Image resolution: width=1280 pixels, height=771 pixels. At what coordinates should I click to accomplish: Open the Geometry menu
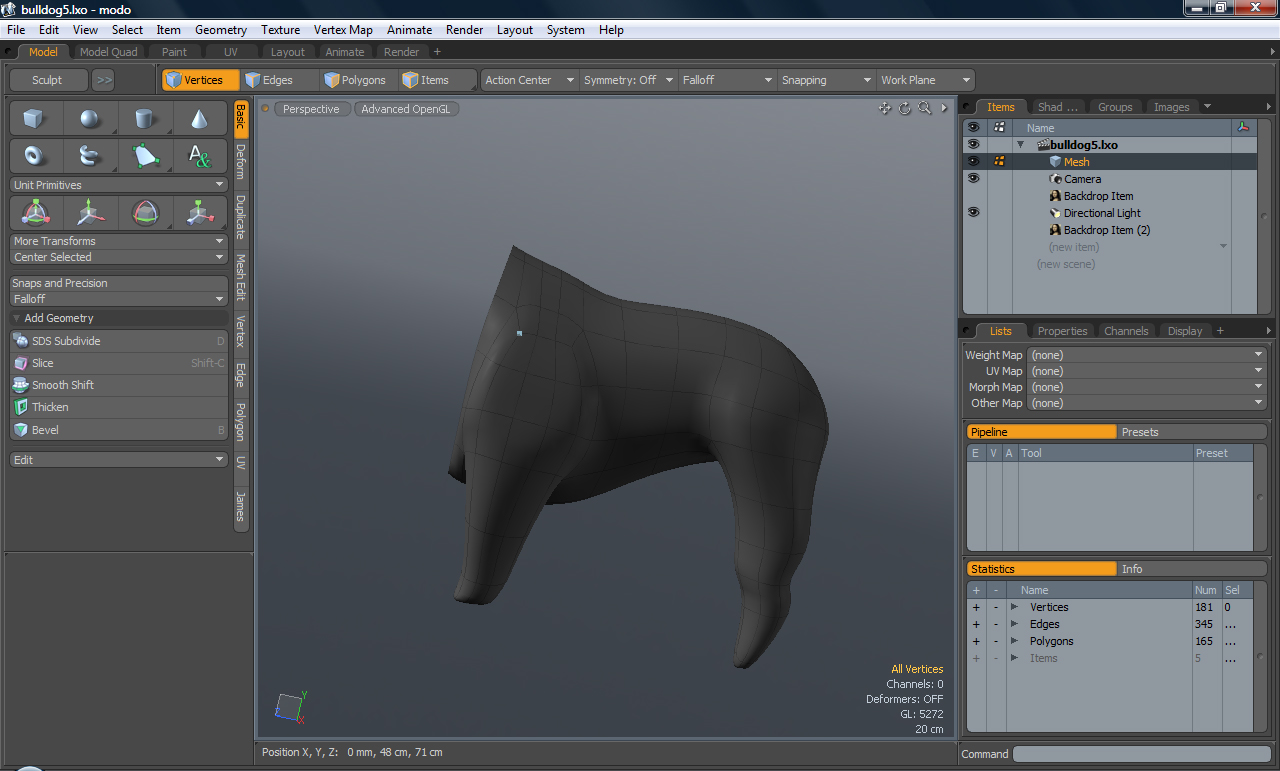(x=221, y=30)
